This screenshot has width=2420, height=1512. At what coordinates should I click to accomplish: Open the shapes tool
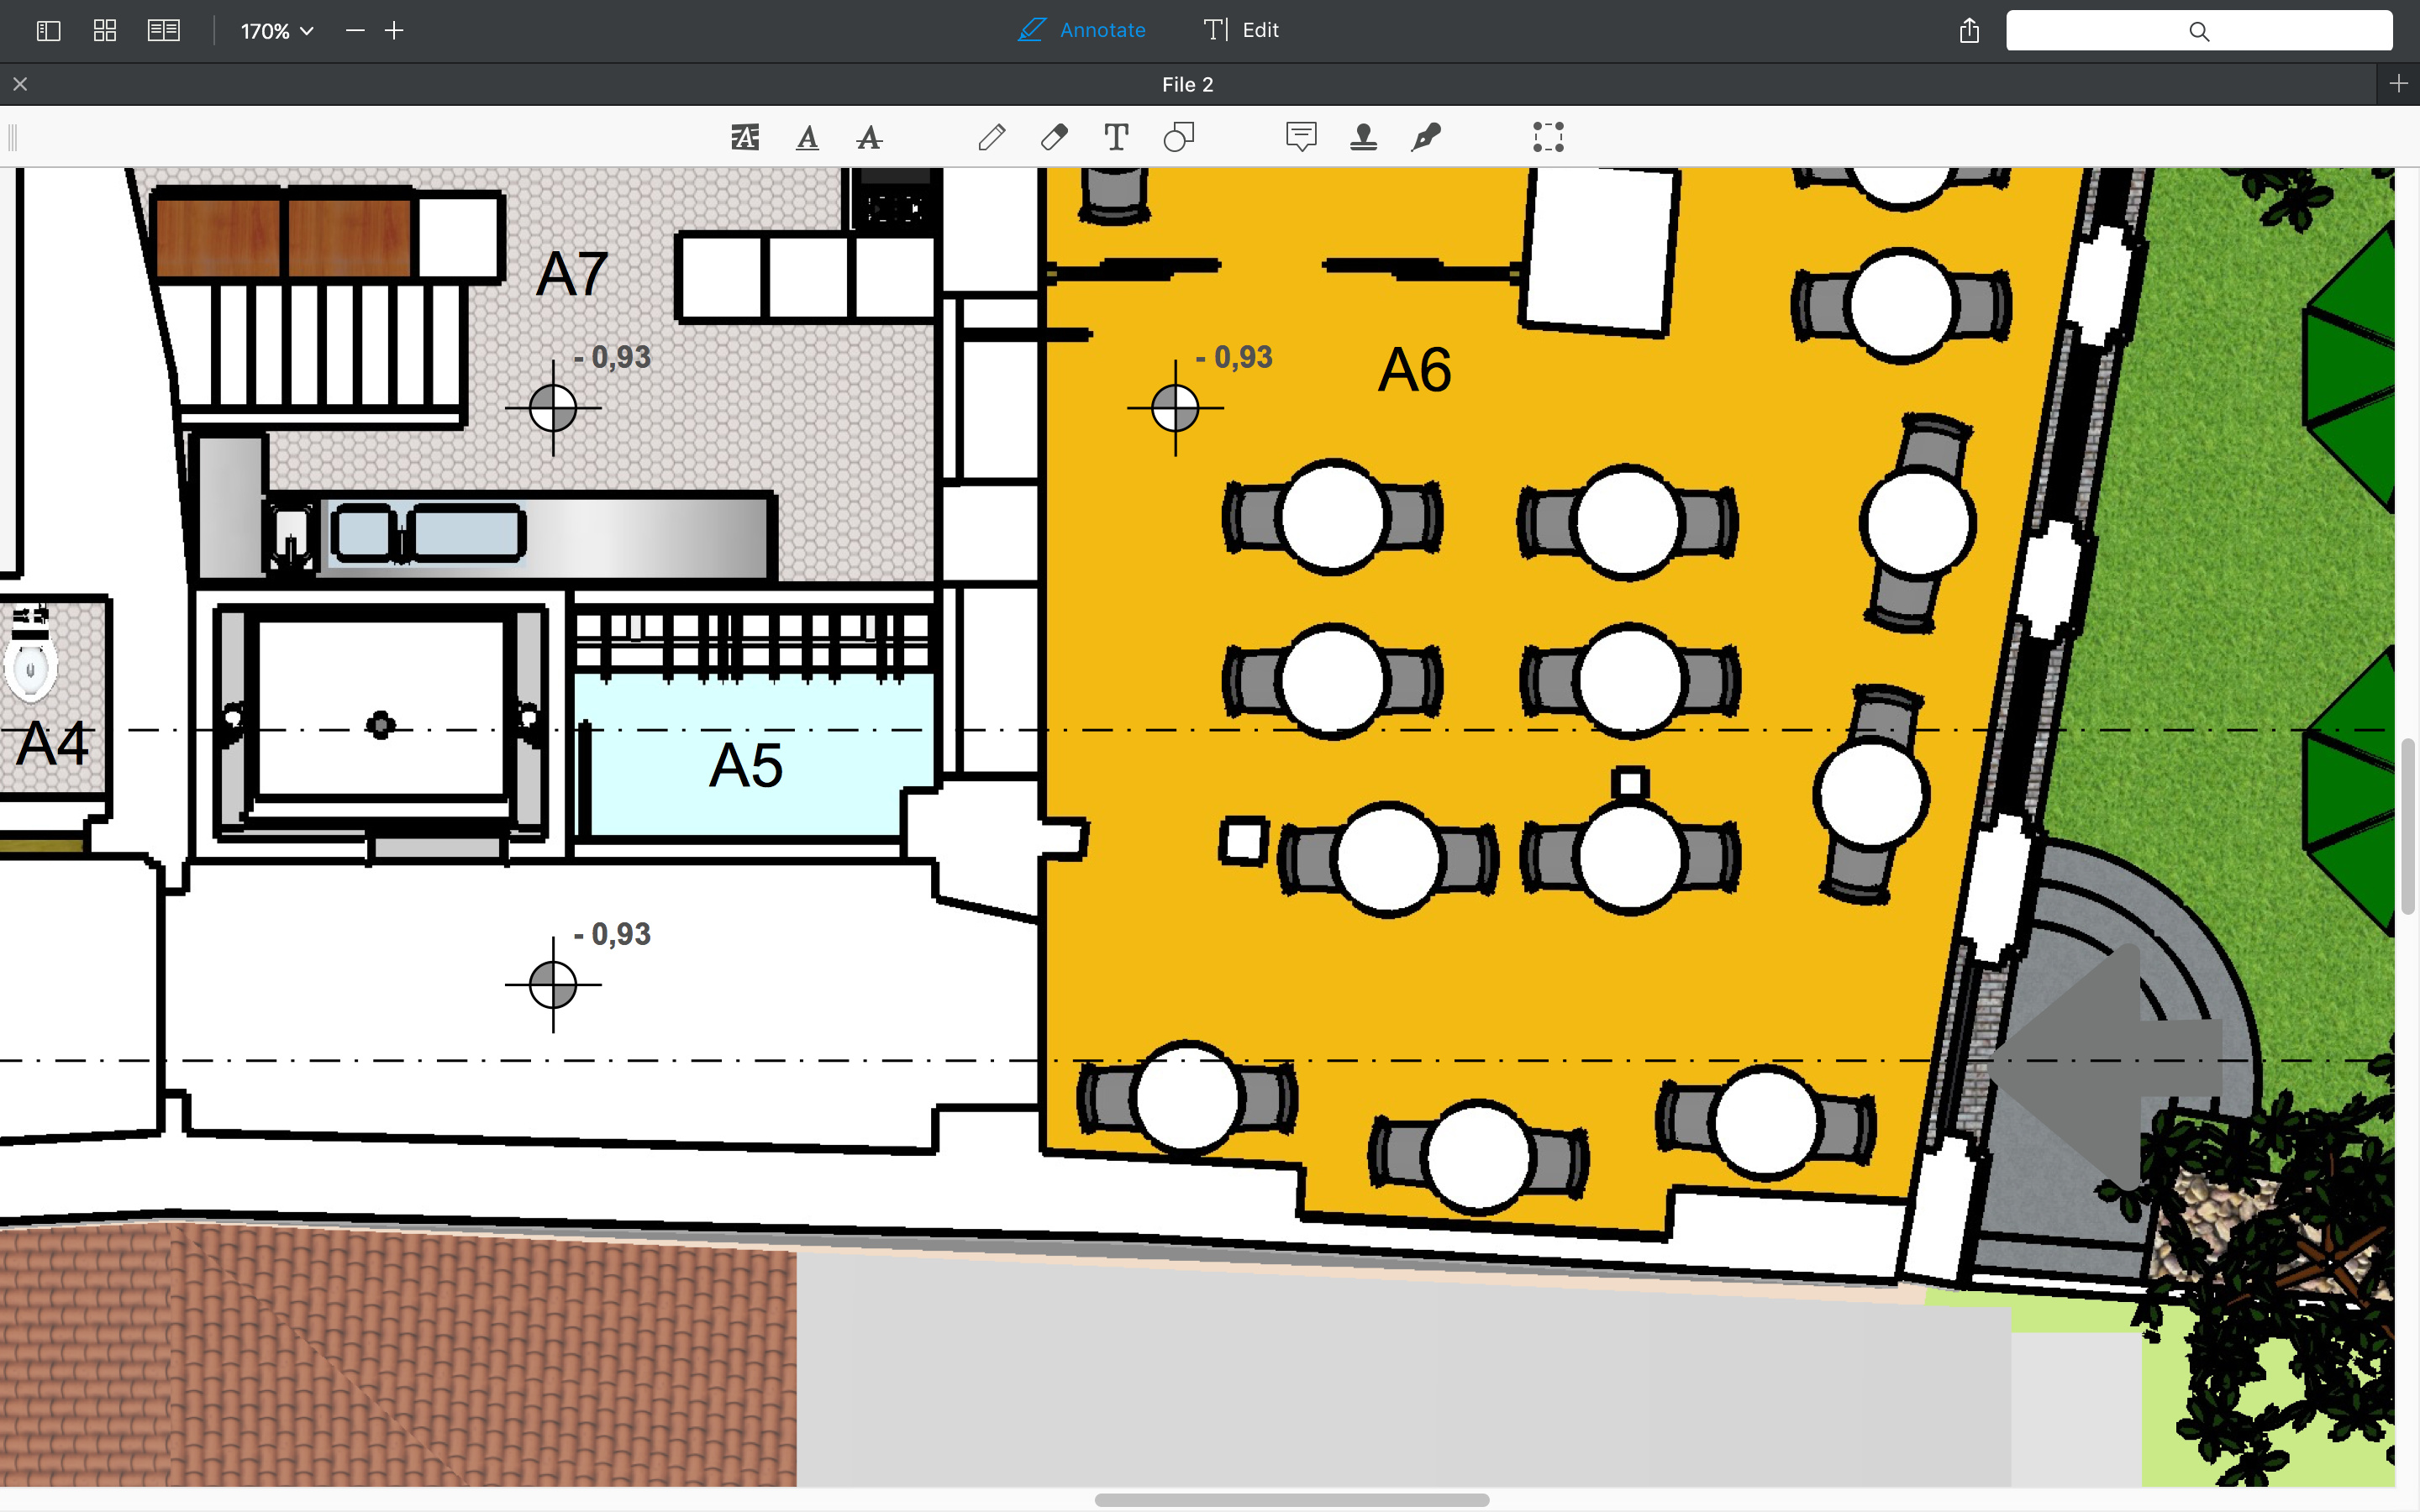1178,137
